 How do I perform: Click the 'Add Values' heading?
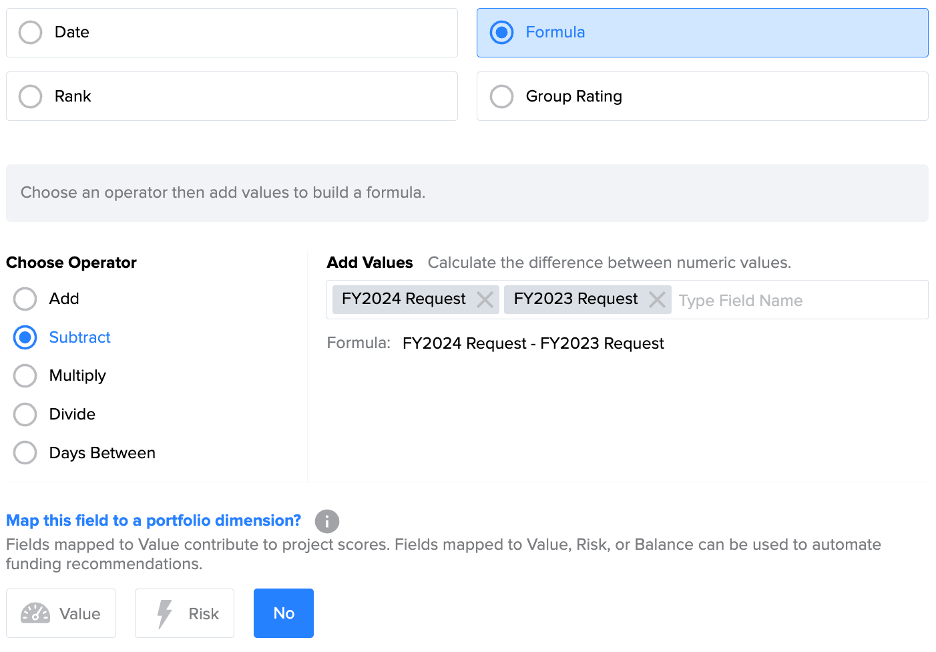[x=370, y=263]
